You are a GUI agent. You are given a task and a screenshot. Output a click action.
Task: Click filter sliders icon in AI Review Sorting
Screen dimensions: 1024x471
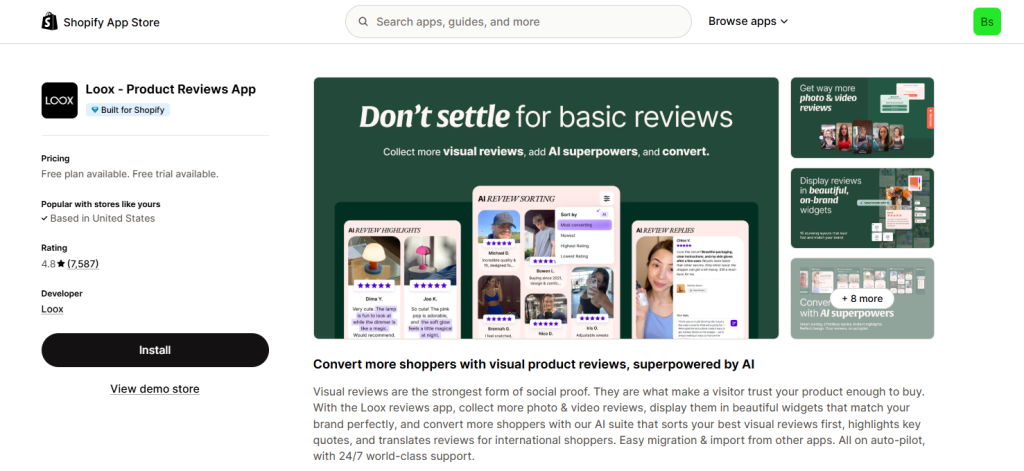point(606,199)
